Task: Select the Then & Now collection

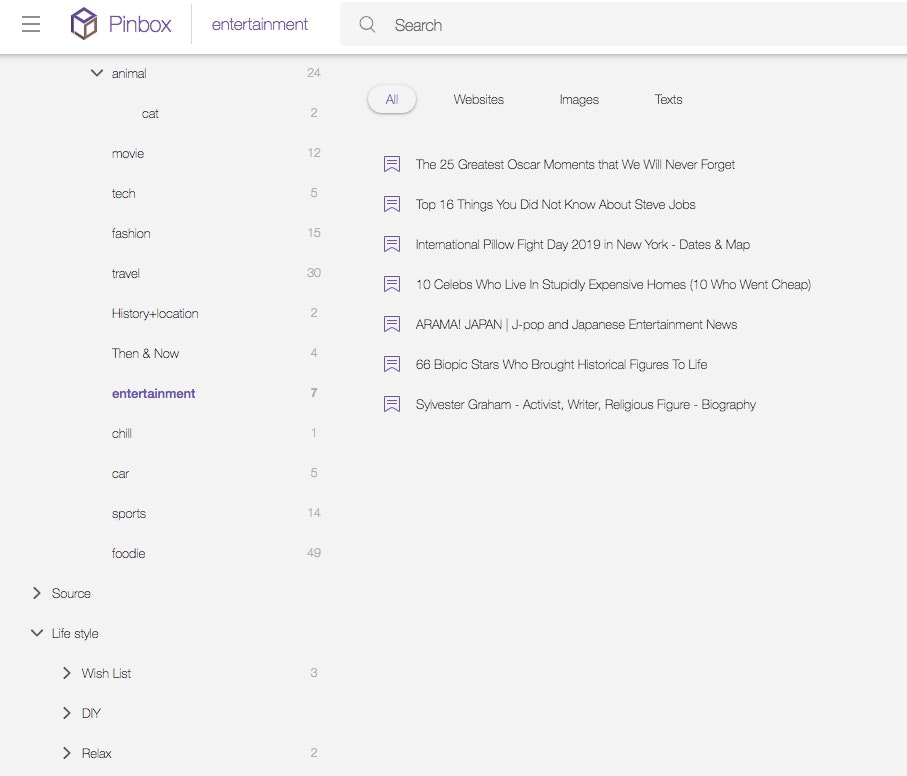Action: tap(145, 353)
